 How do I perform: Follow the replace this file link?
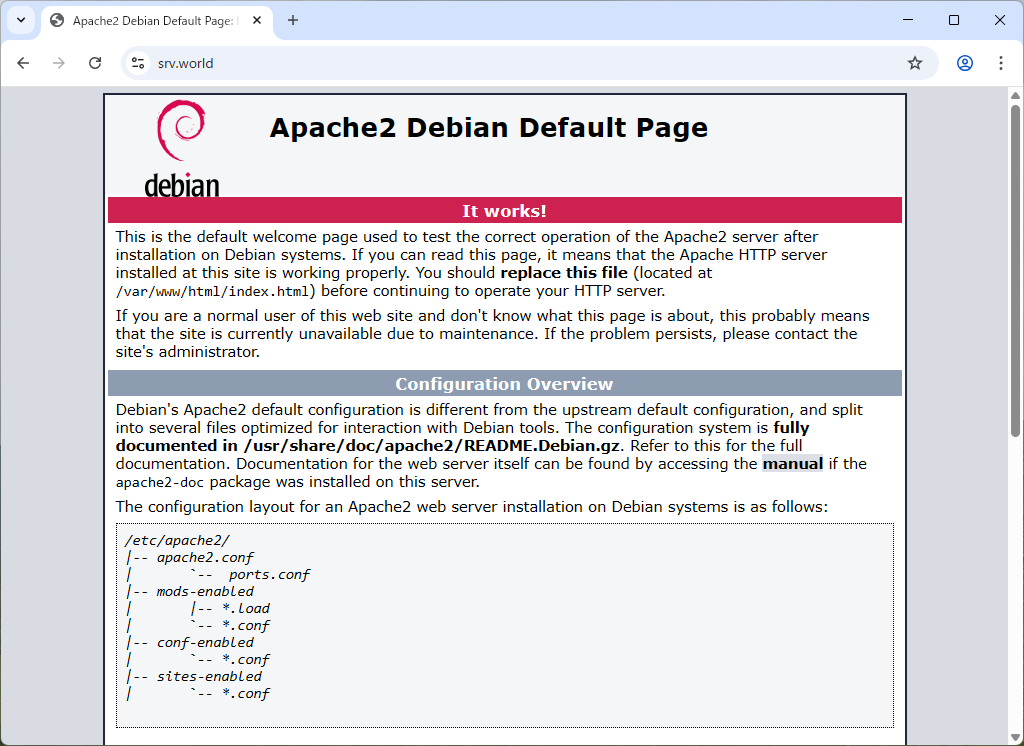point(563,272)
